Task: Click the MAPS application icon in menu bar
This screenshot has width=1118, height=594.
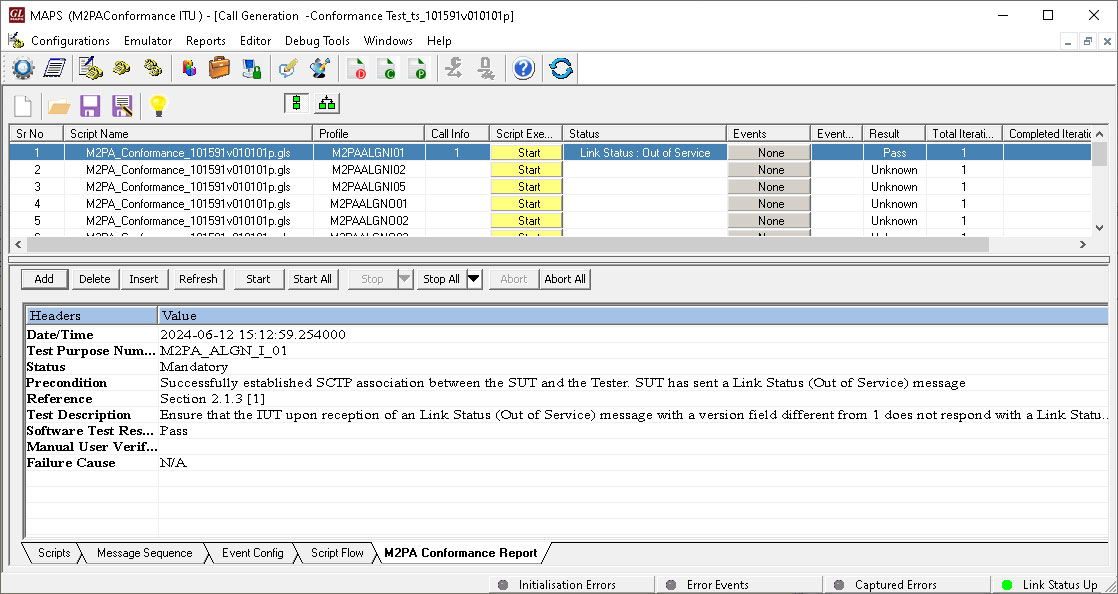Action: click(15, 40)
